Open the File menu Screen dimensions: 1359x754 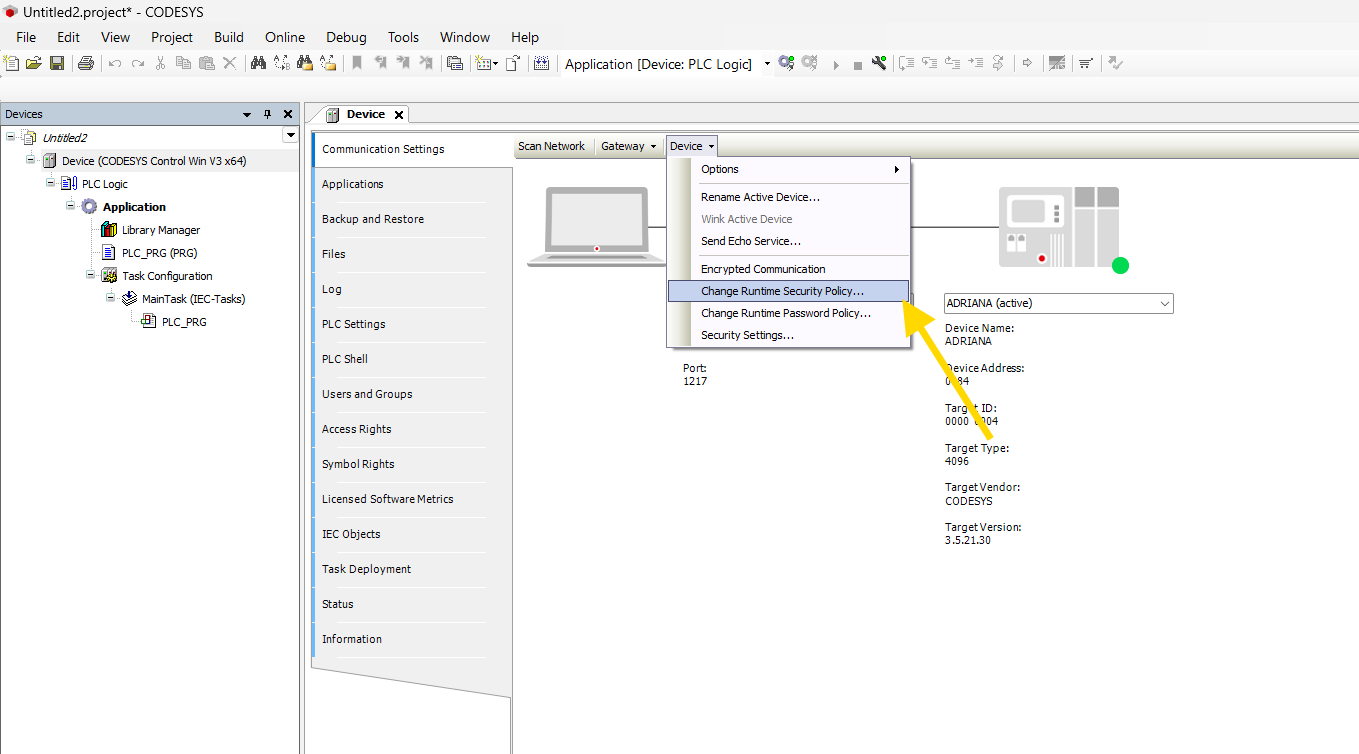tap(26, 37)
